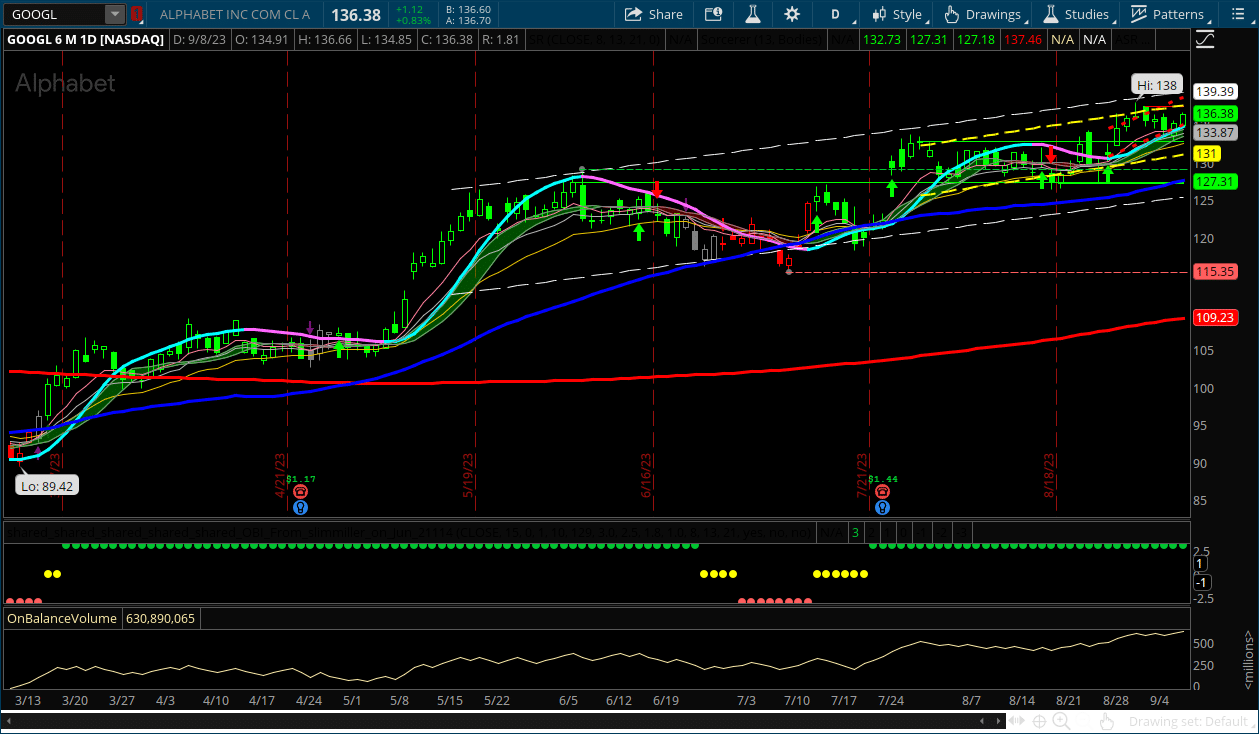
Task: Open the Studies menu
Action: 1077,15
